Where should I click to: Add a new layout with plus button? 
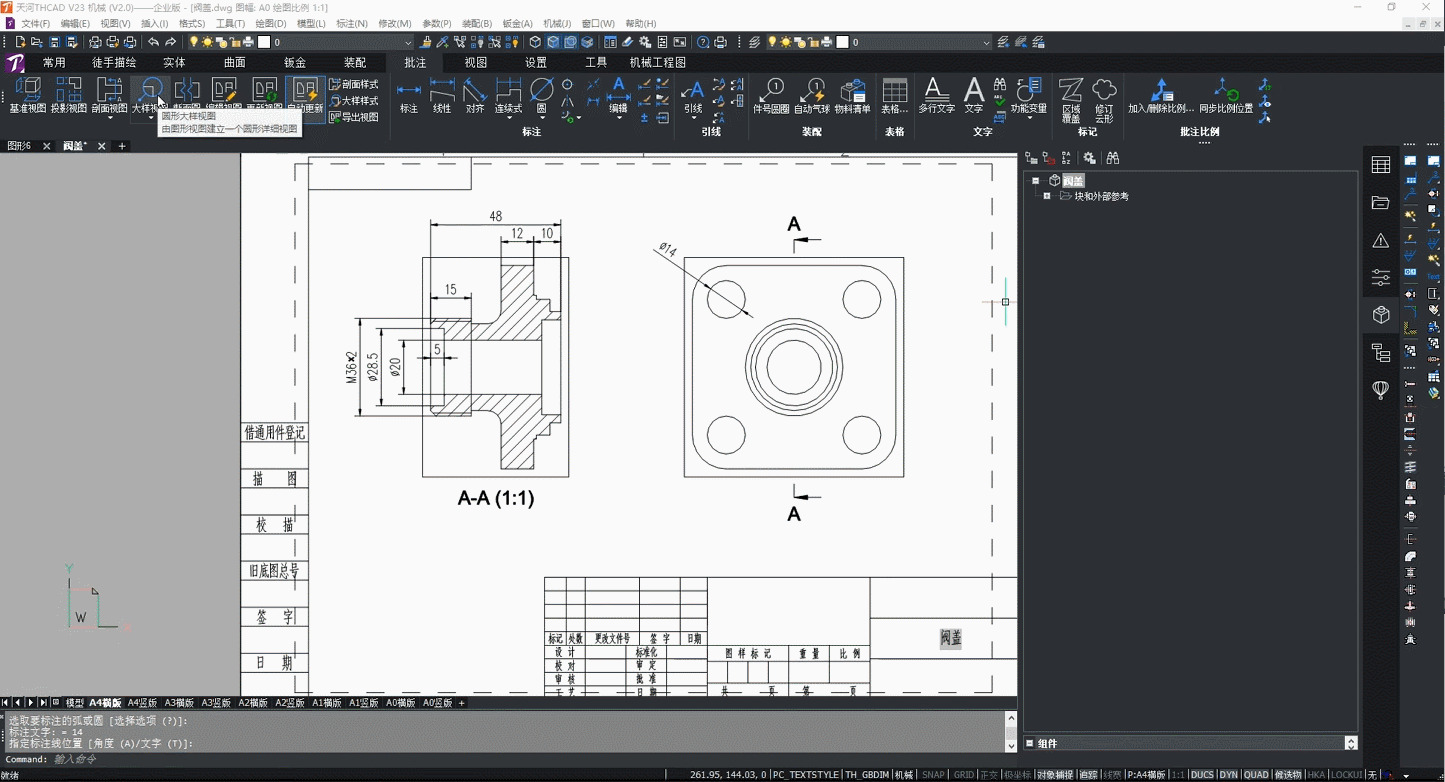point(462,703)
